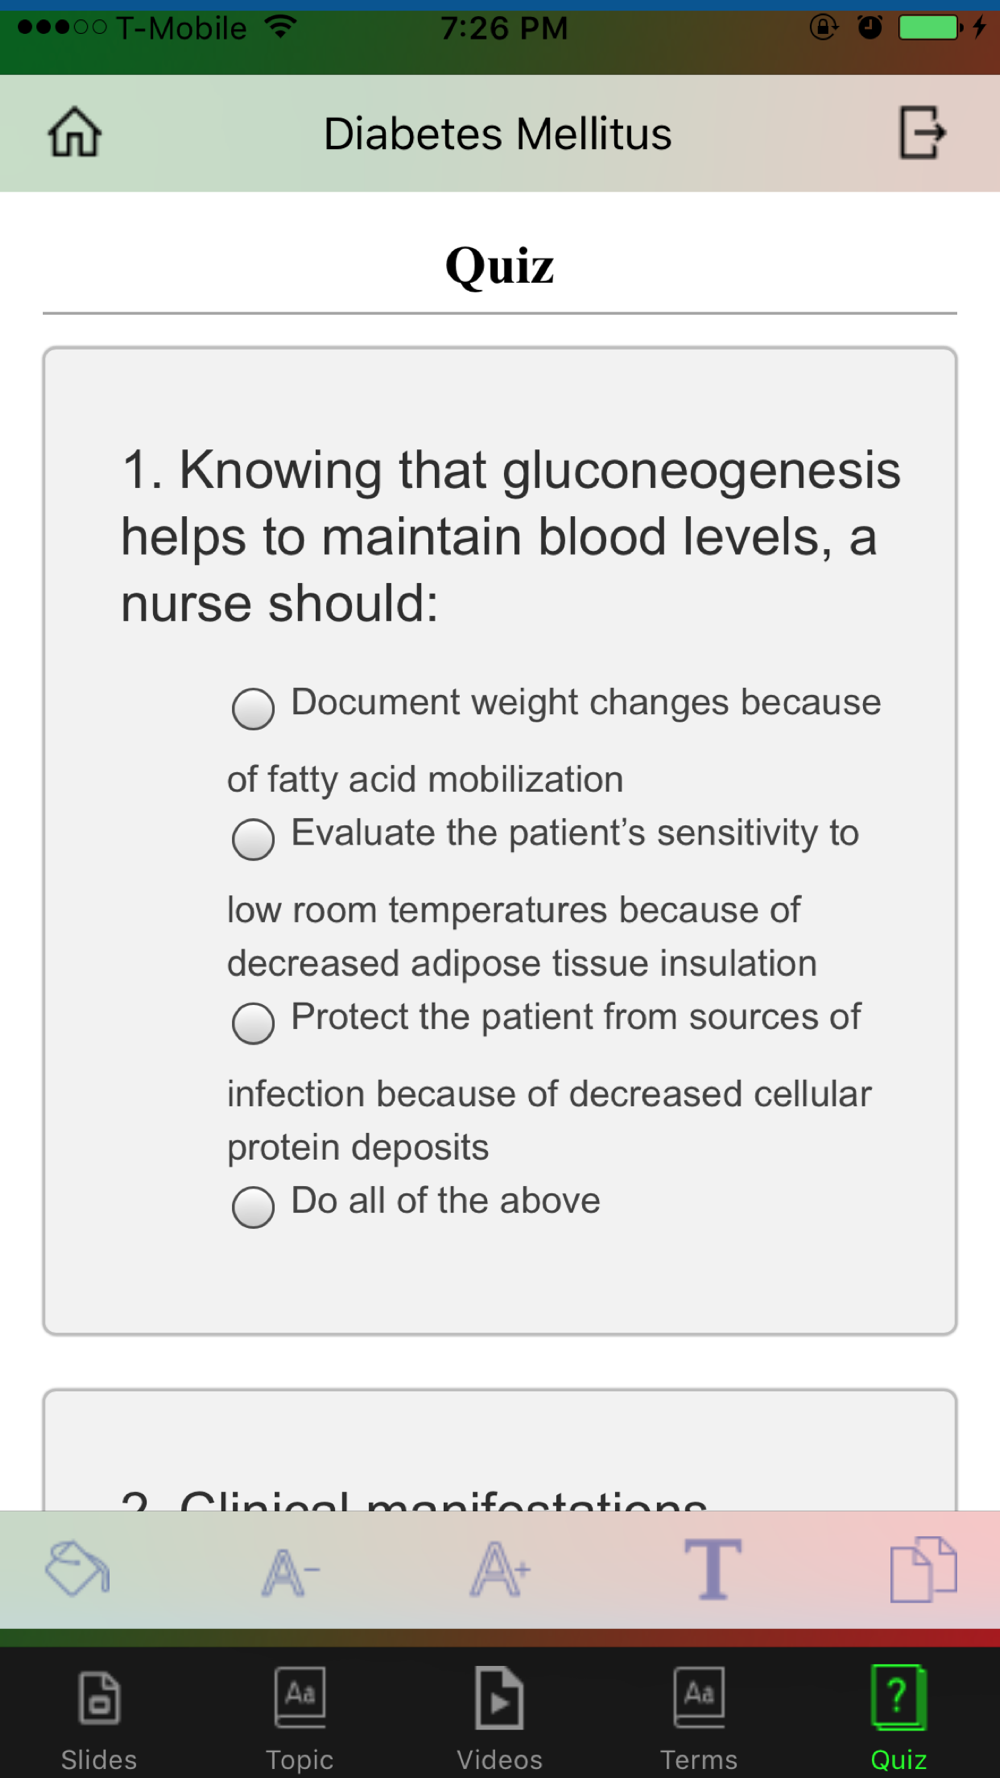Select the Quiz tab

click(x=898, y=1718)
